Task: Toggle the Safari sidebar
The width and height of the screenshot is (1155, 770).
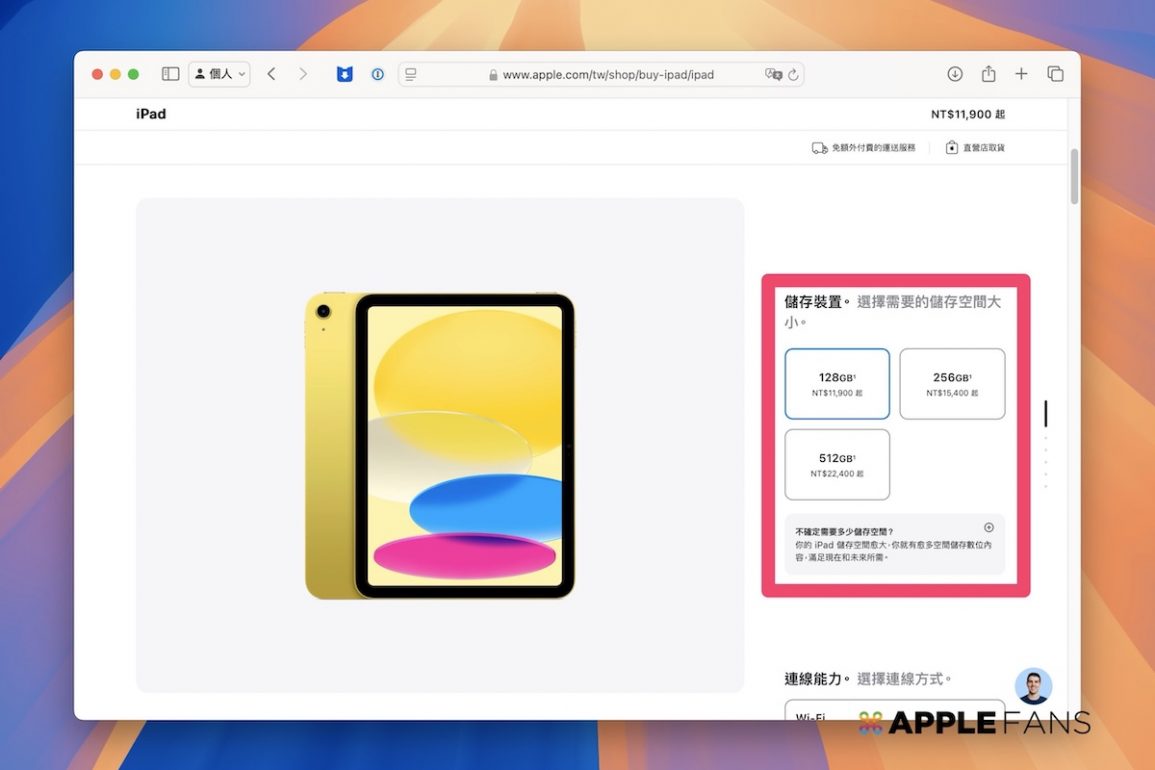Action: click(x=171, y=74)
